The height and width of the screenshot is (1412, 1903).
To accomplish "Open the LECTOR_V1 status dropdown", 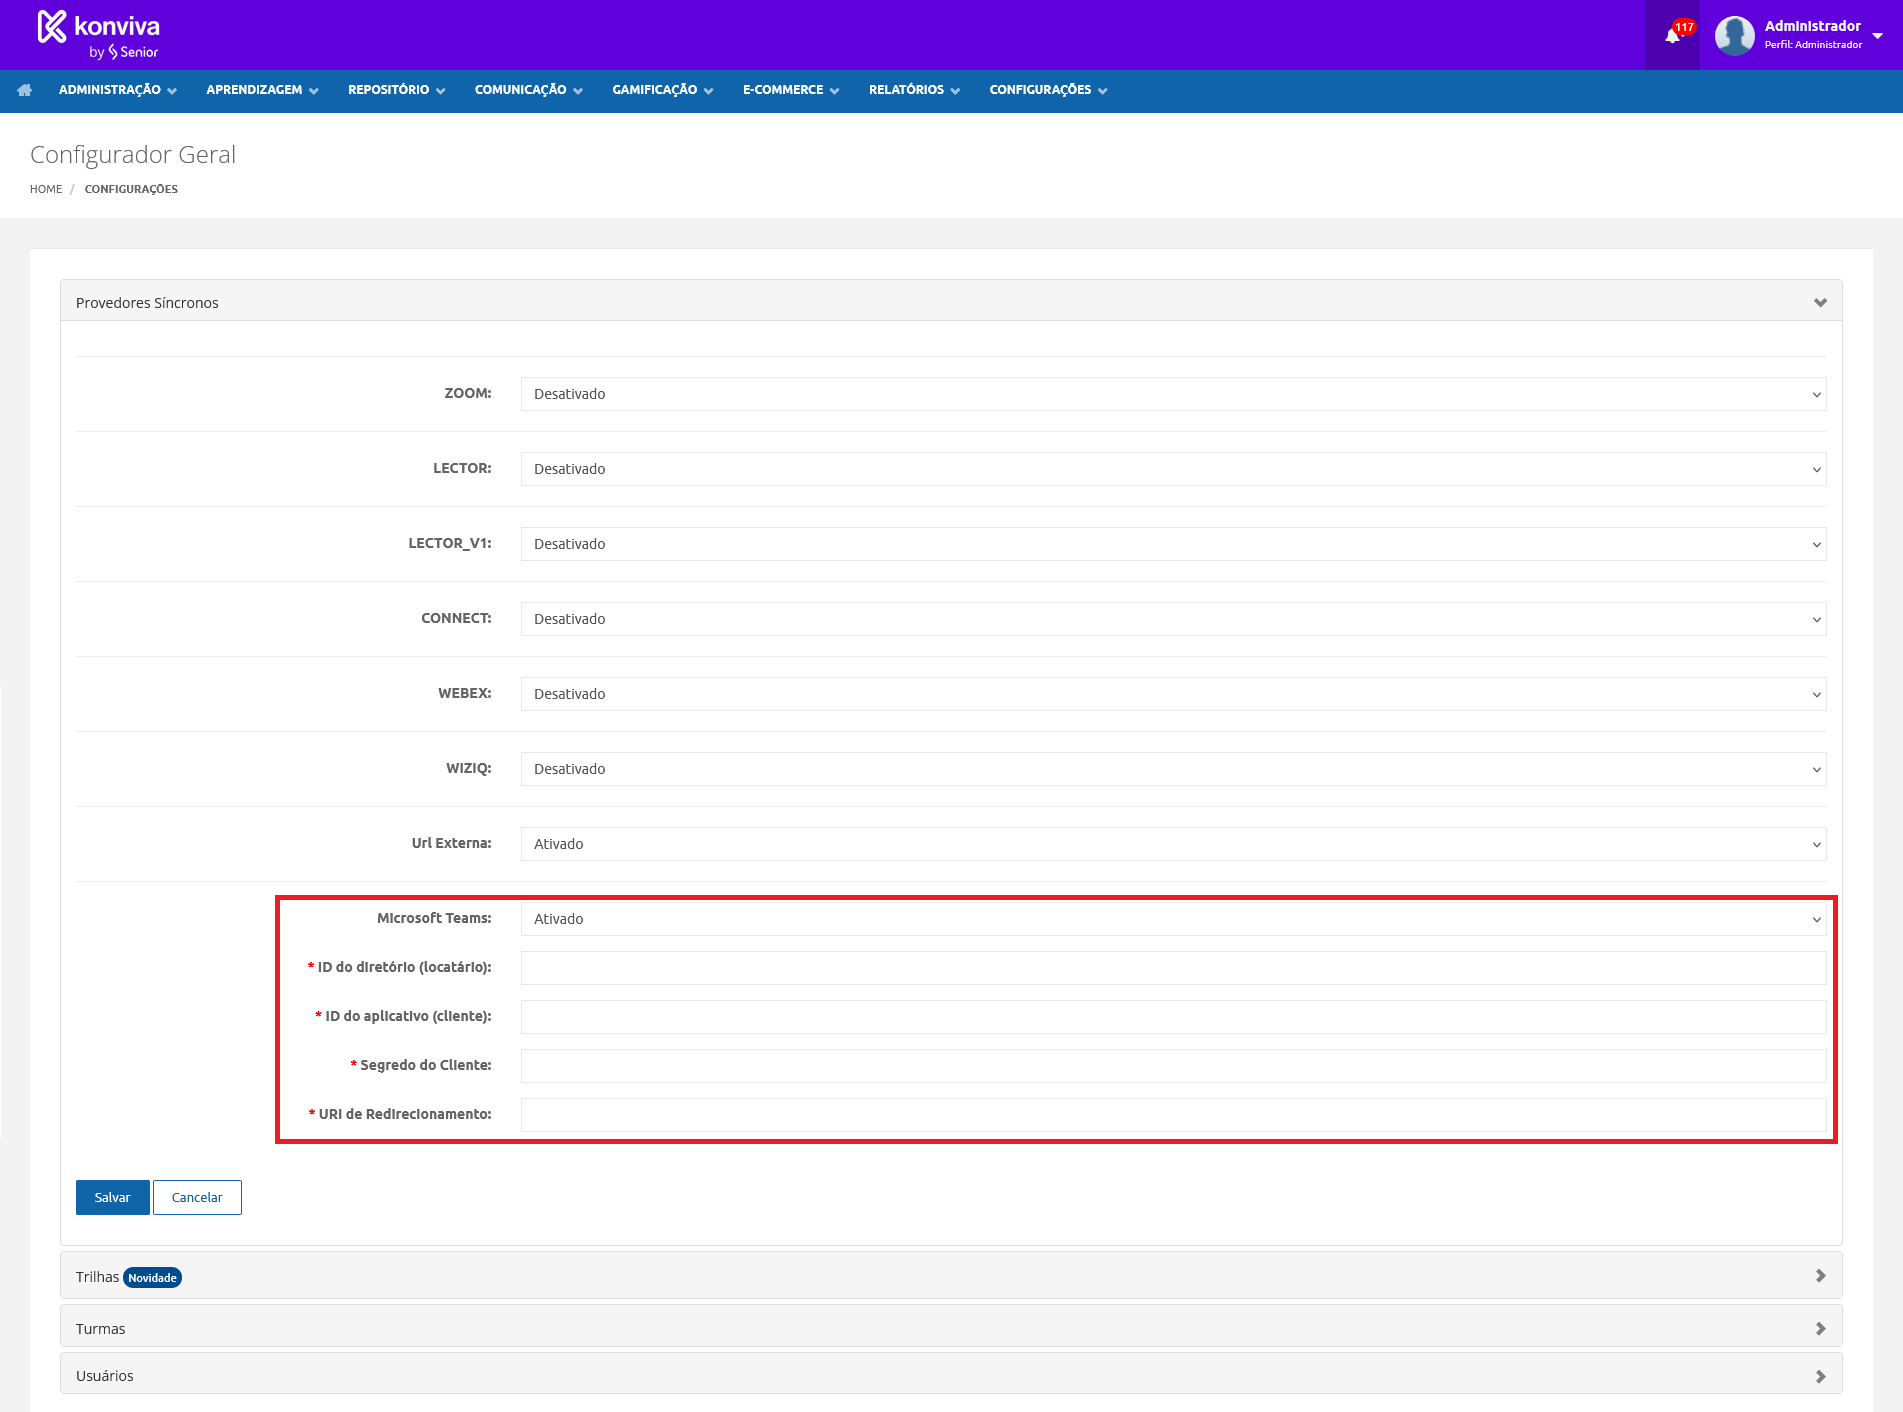I will pos(1173,544).
